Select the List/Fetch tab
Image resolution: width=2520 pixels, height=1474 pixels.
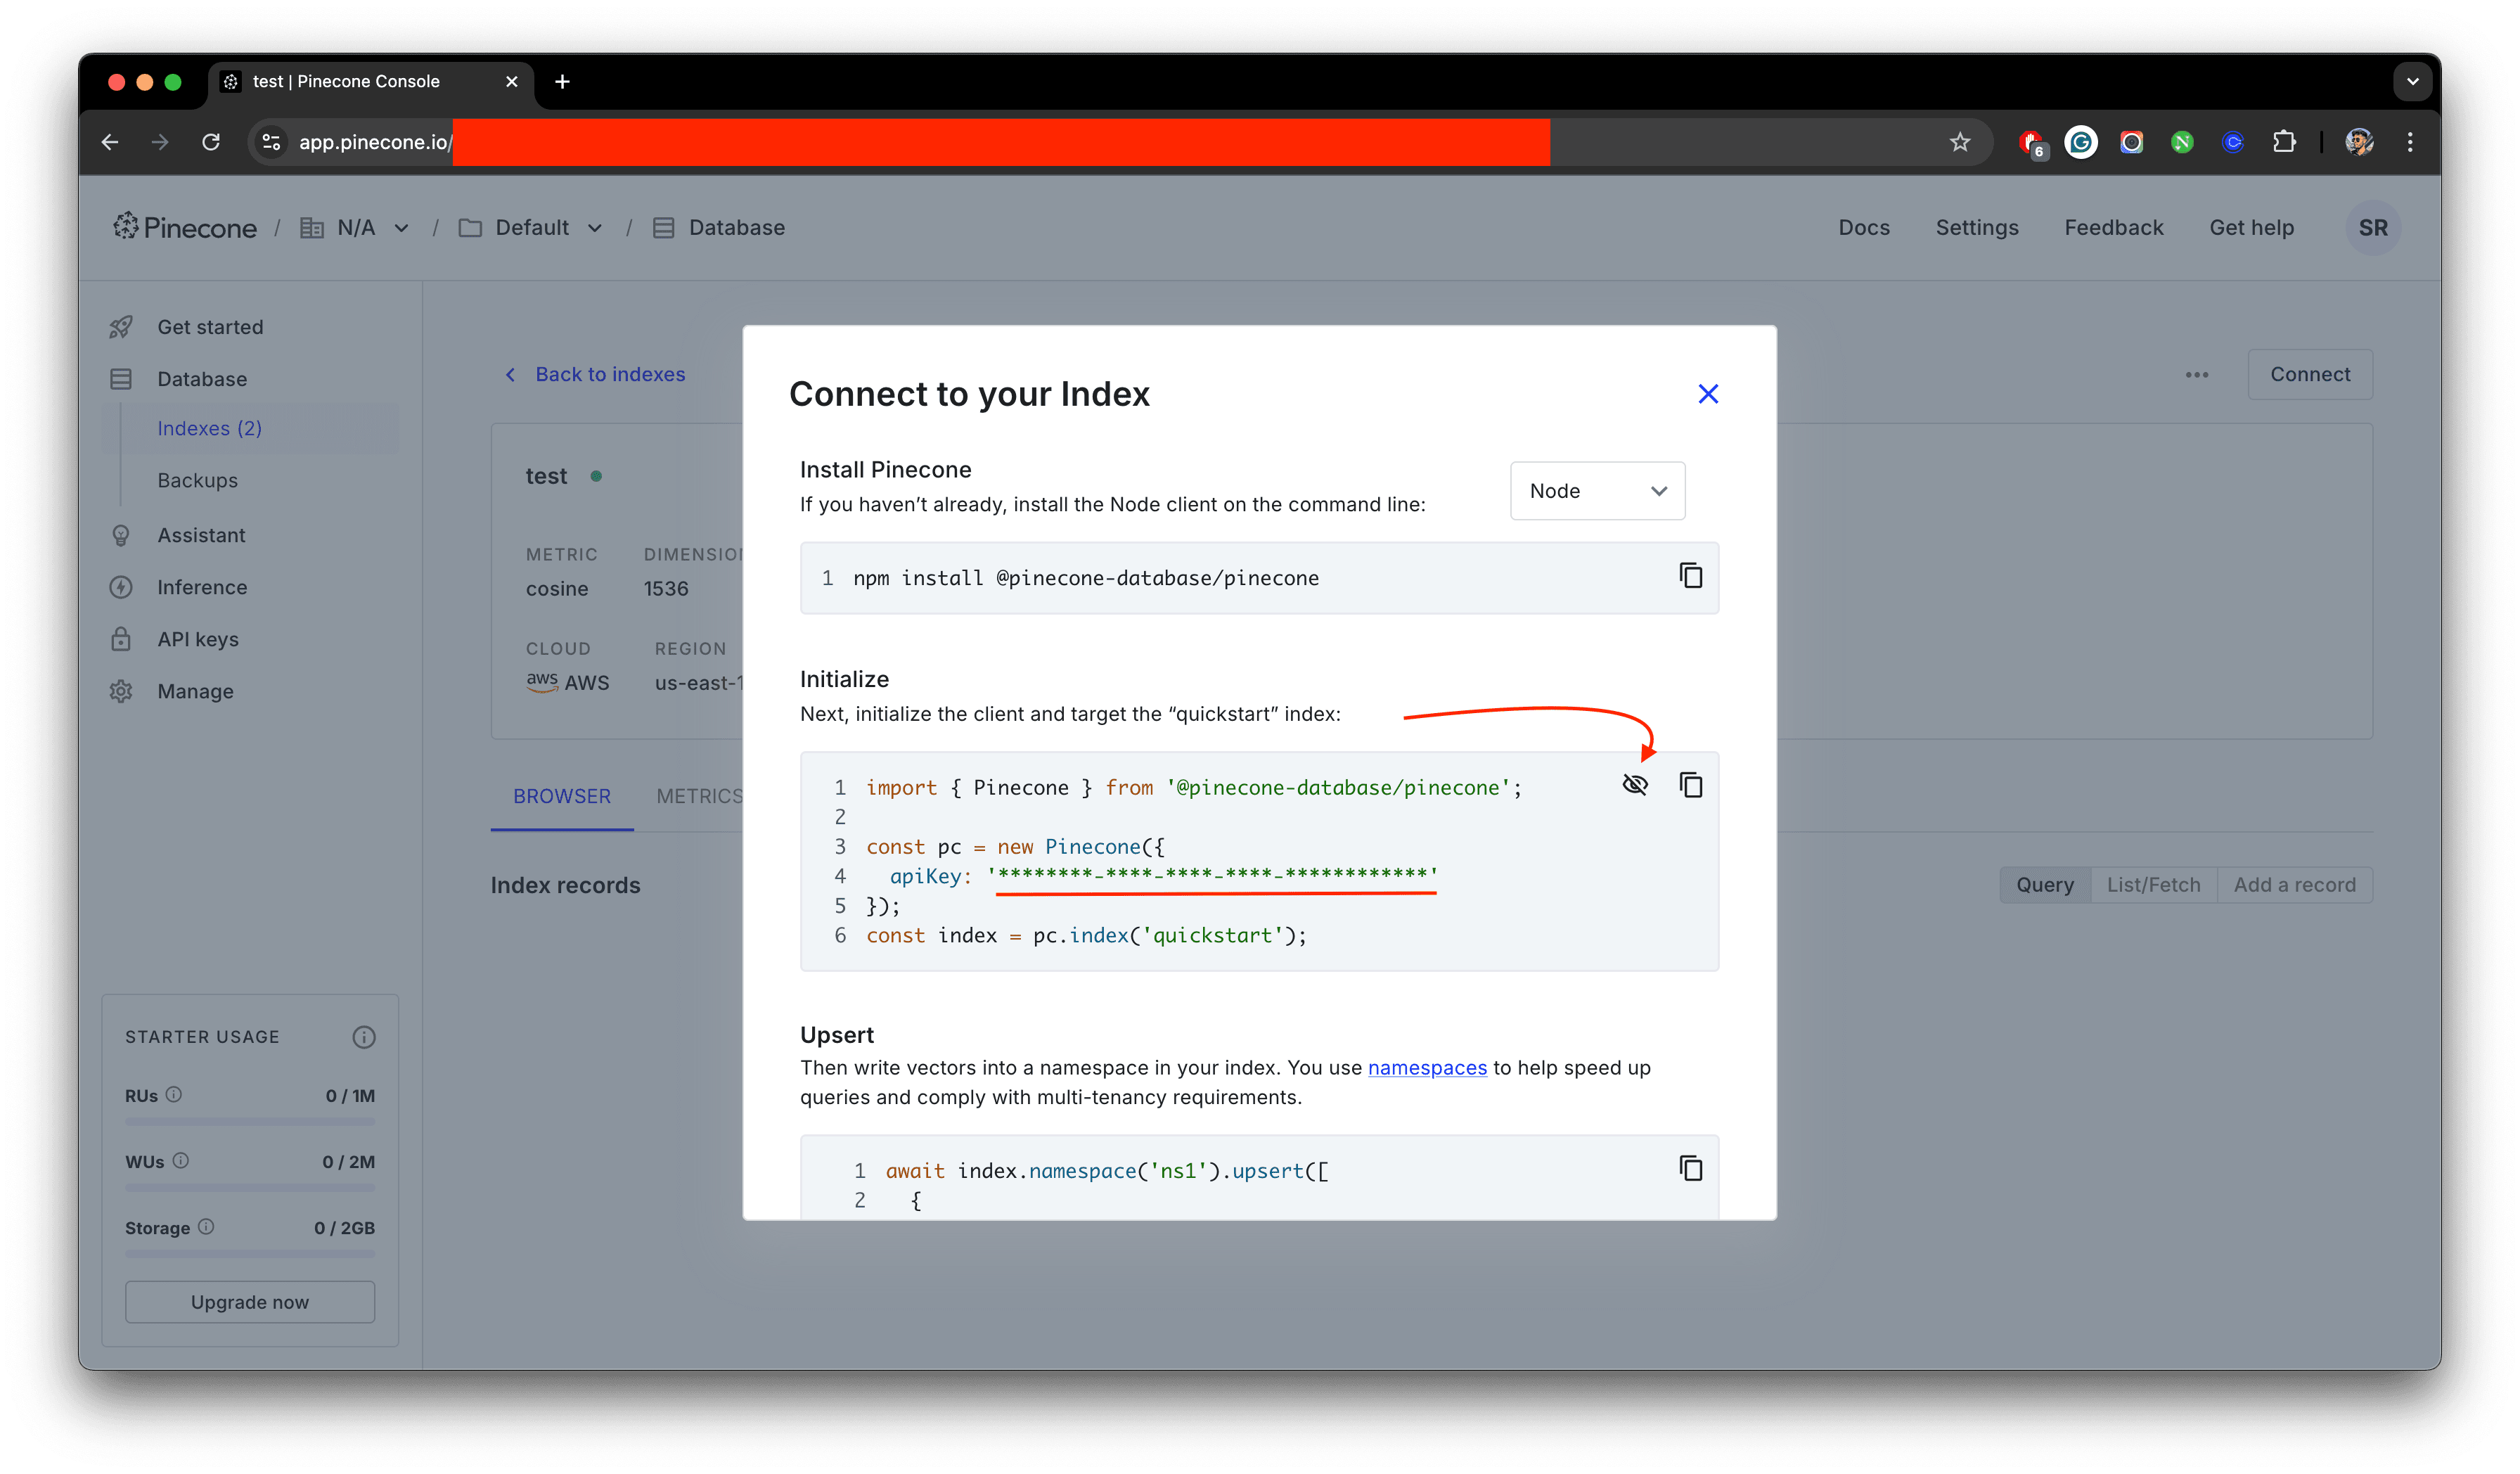pos(2154,886)
